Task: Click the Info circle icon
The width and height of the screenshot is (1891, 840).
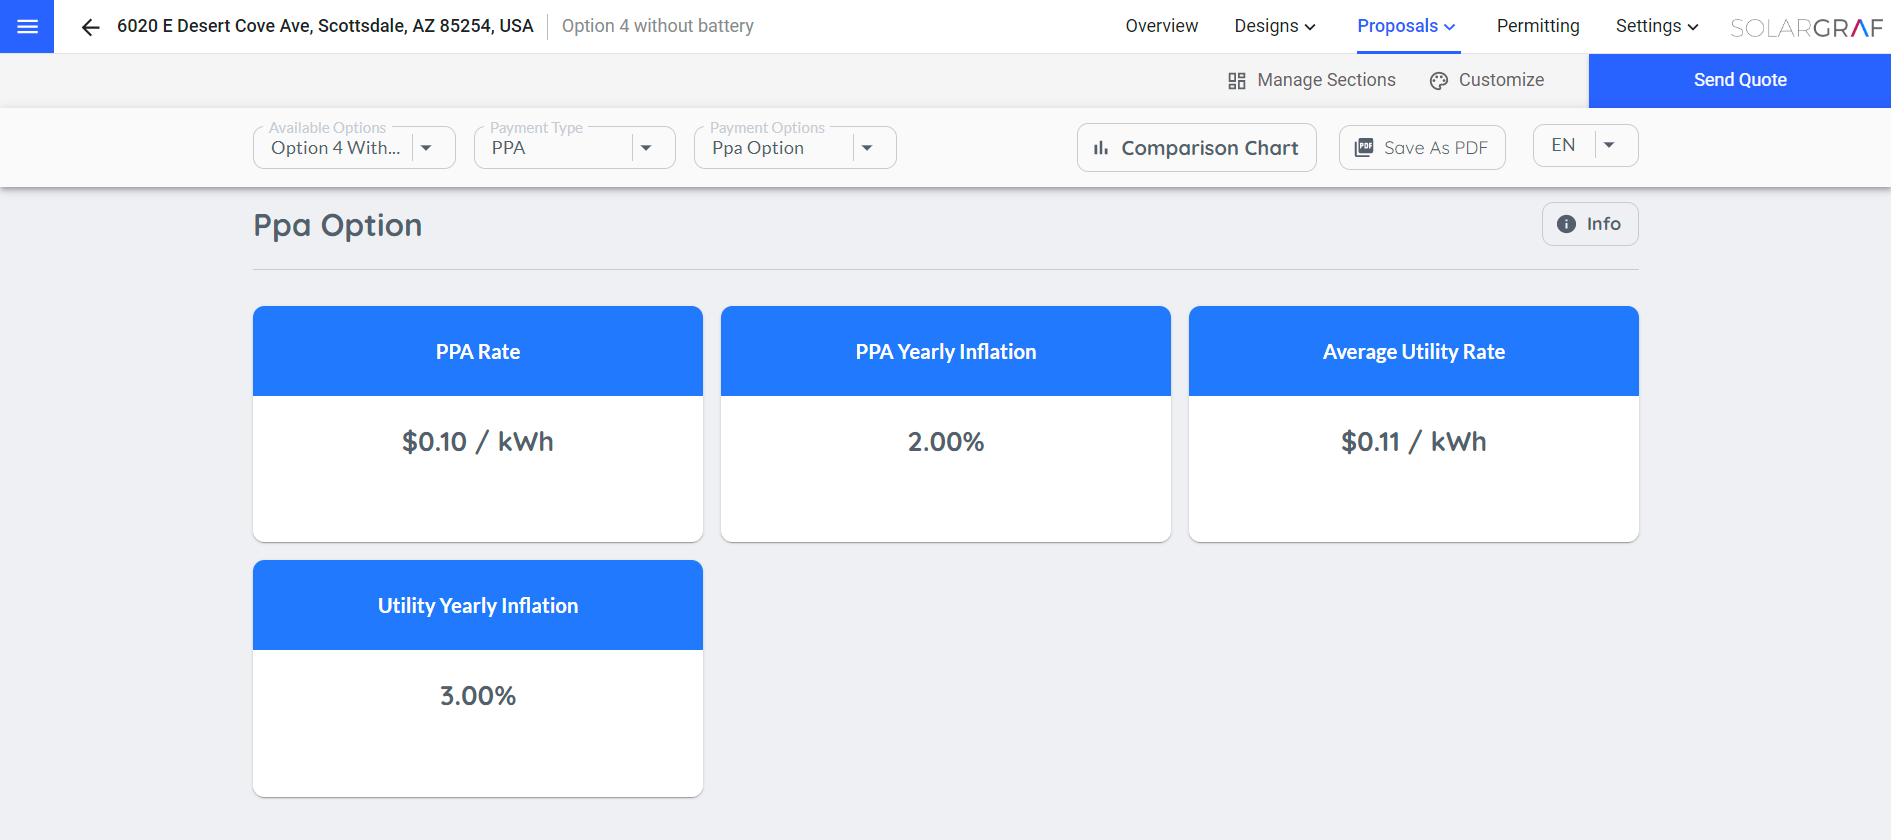Action: click(x=1566, y=224)
